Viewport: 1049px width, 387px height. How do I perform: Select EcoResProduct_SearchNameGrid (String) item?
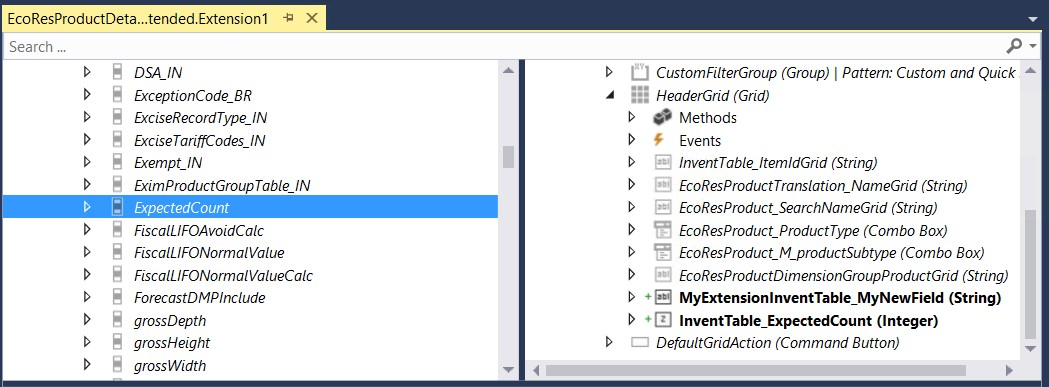808,208
